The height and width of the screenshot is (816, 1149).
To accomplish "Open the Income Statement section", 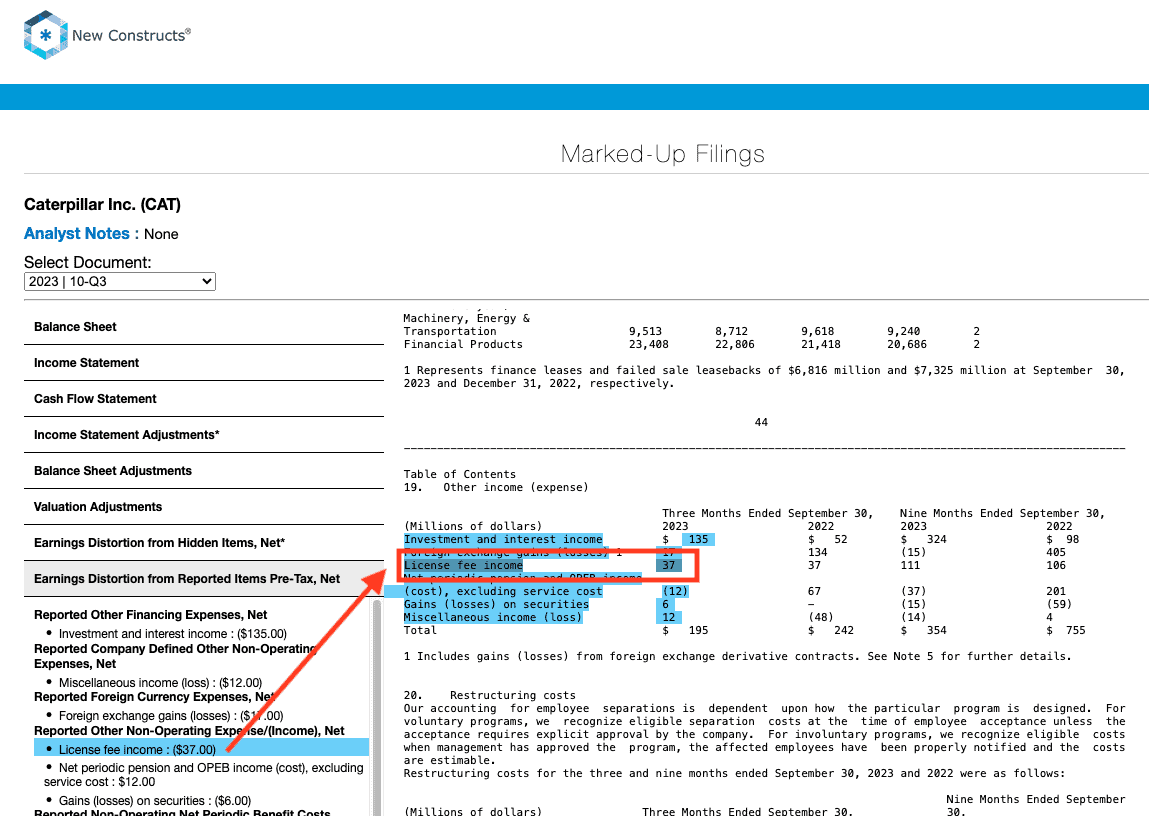I will 204,363.
